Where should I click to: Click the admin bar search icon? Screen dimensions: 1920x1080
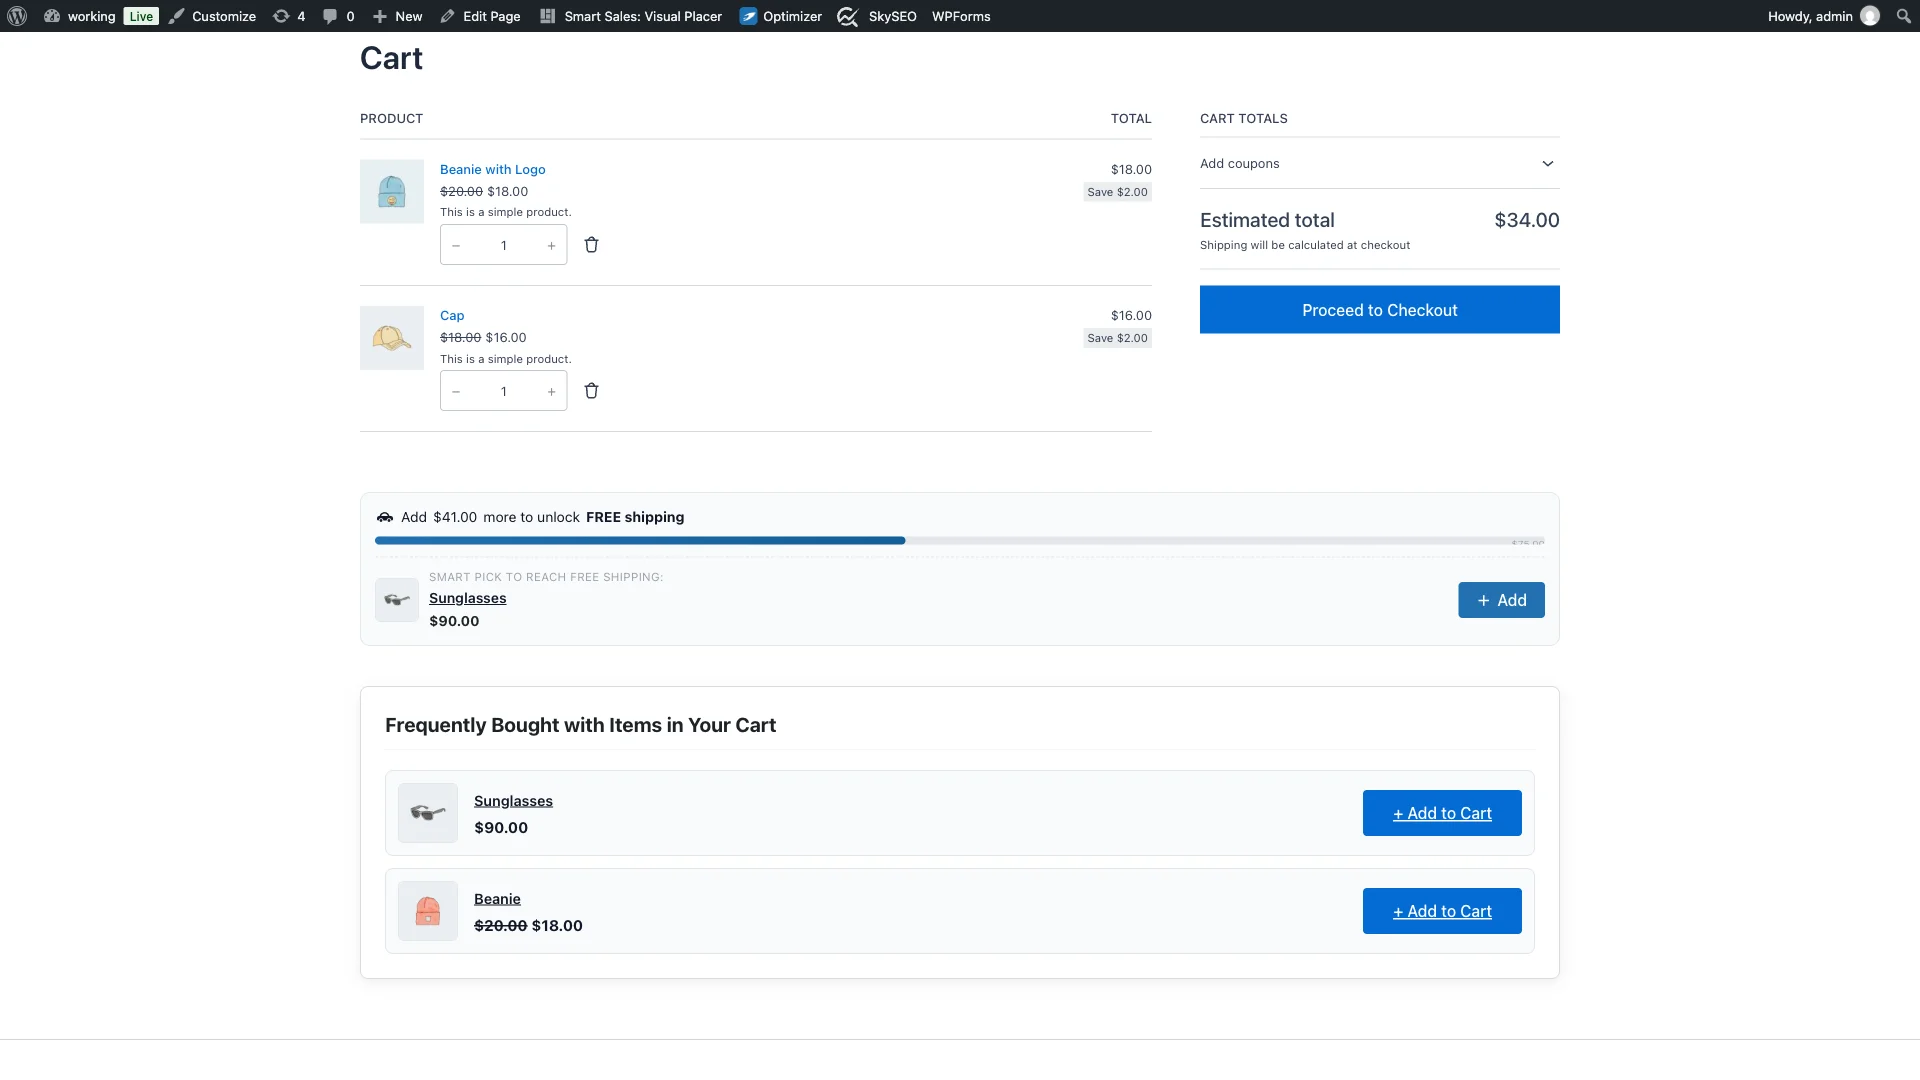[1903, 16]
